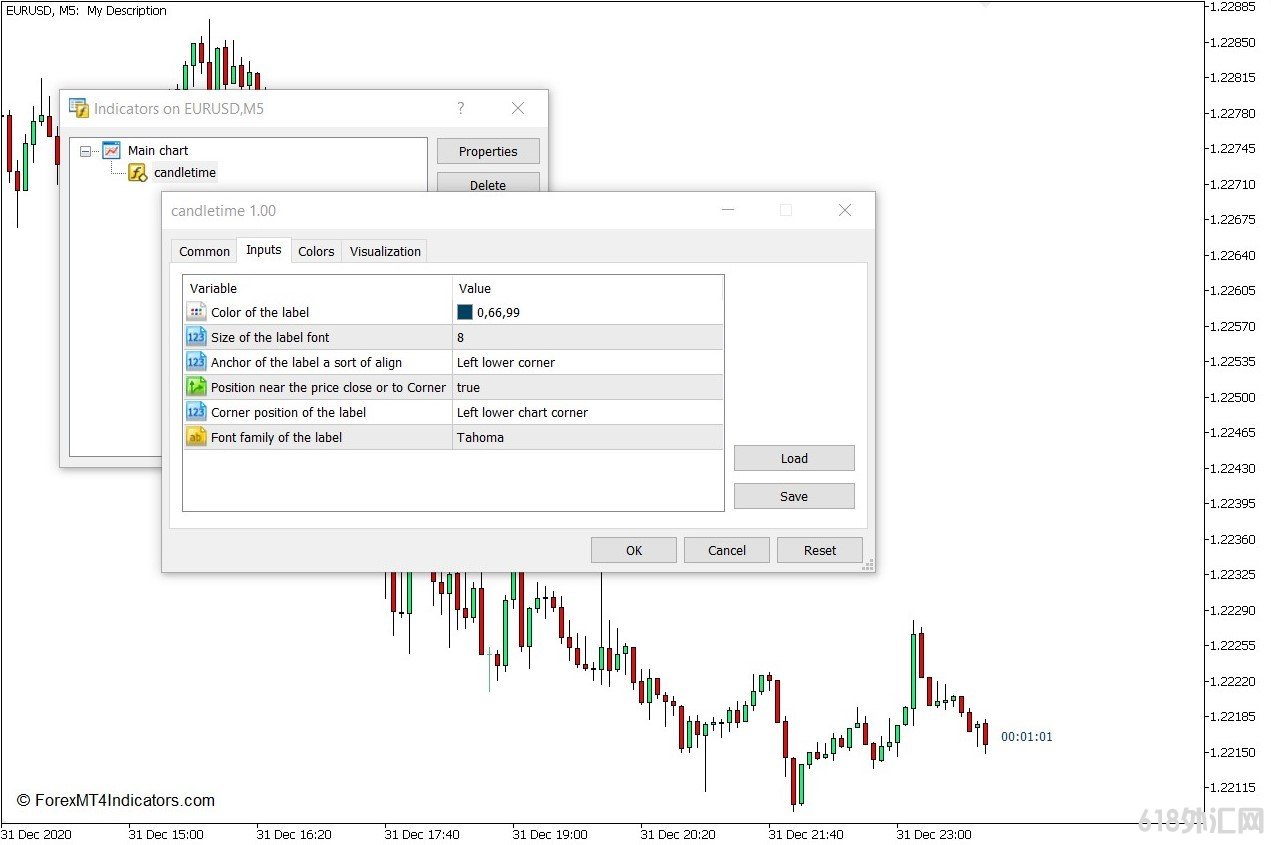
Task: Click the candletime indicator icon in tree
Action: pyautogui.click(x=138, y=173)
